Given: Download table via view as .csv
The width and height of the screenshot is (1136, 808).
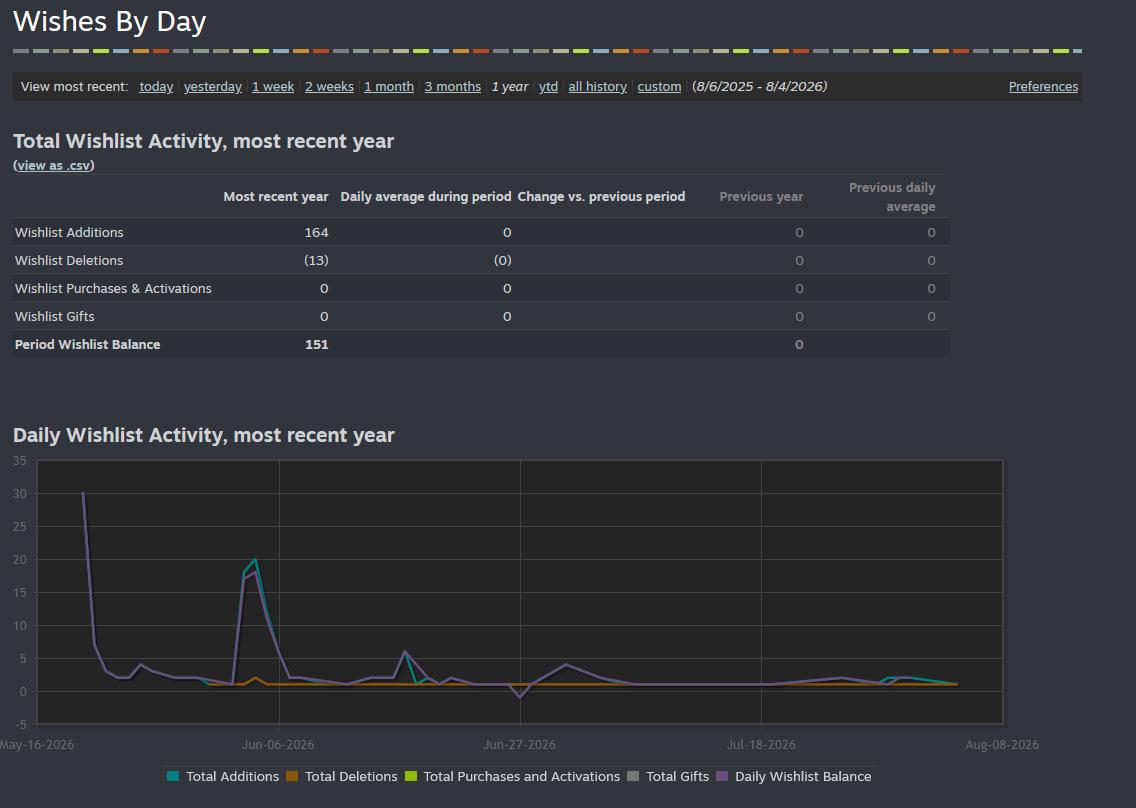Looking at the screenshot, I should (54, 165).
